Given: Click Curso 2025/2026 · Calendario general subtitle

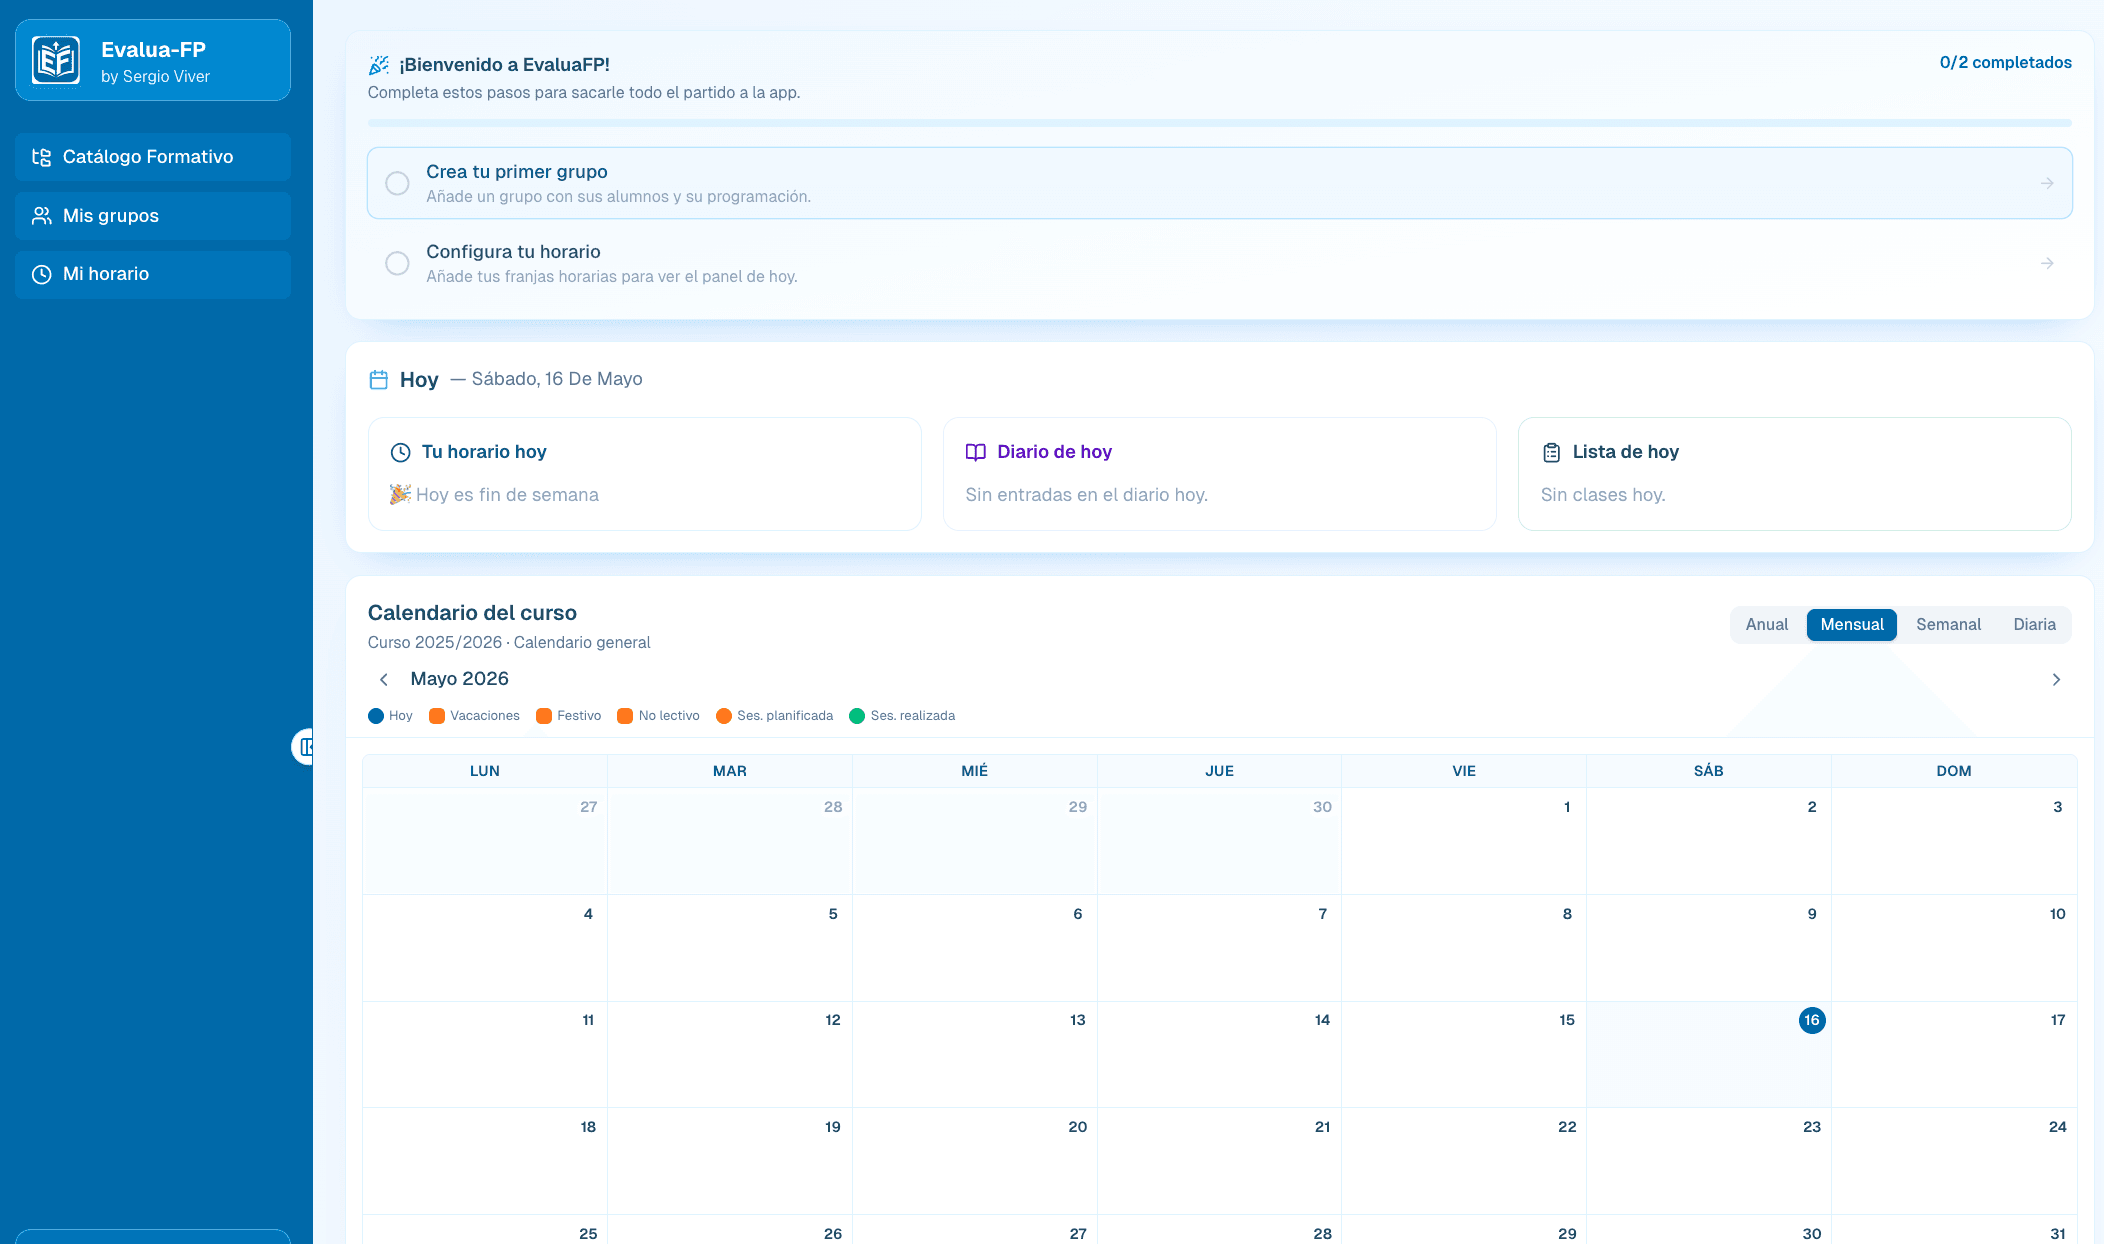Looking at the screenshot, I should coord(509,642).
